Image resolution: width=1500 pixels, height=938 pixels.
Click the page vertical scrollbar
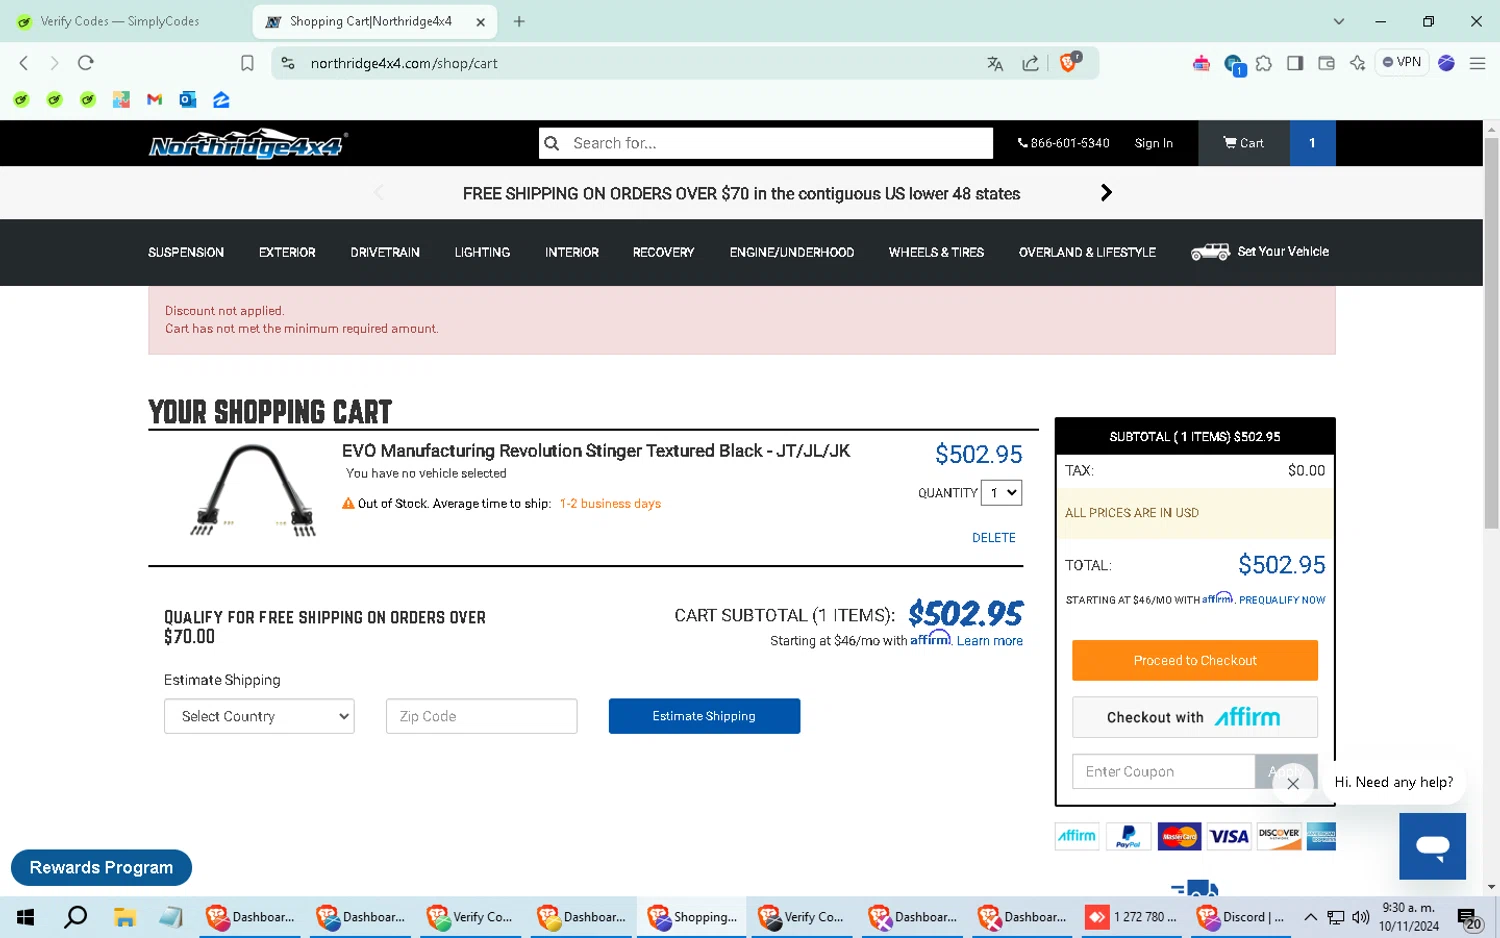coord(1491,332)
